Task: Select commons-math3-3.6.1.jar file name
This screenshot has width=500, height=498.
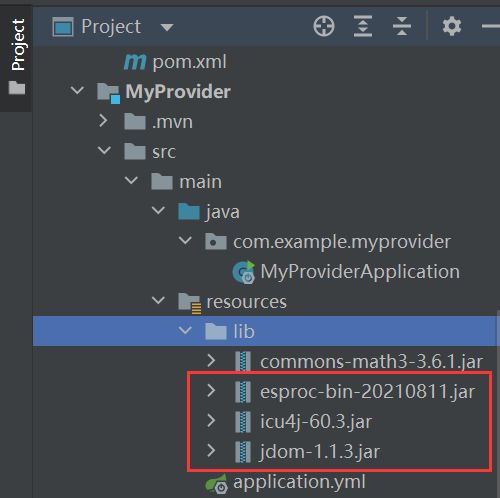Action: [x=371, y=362]
